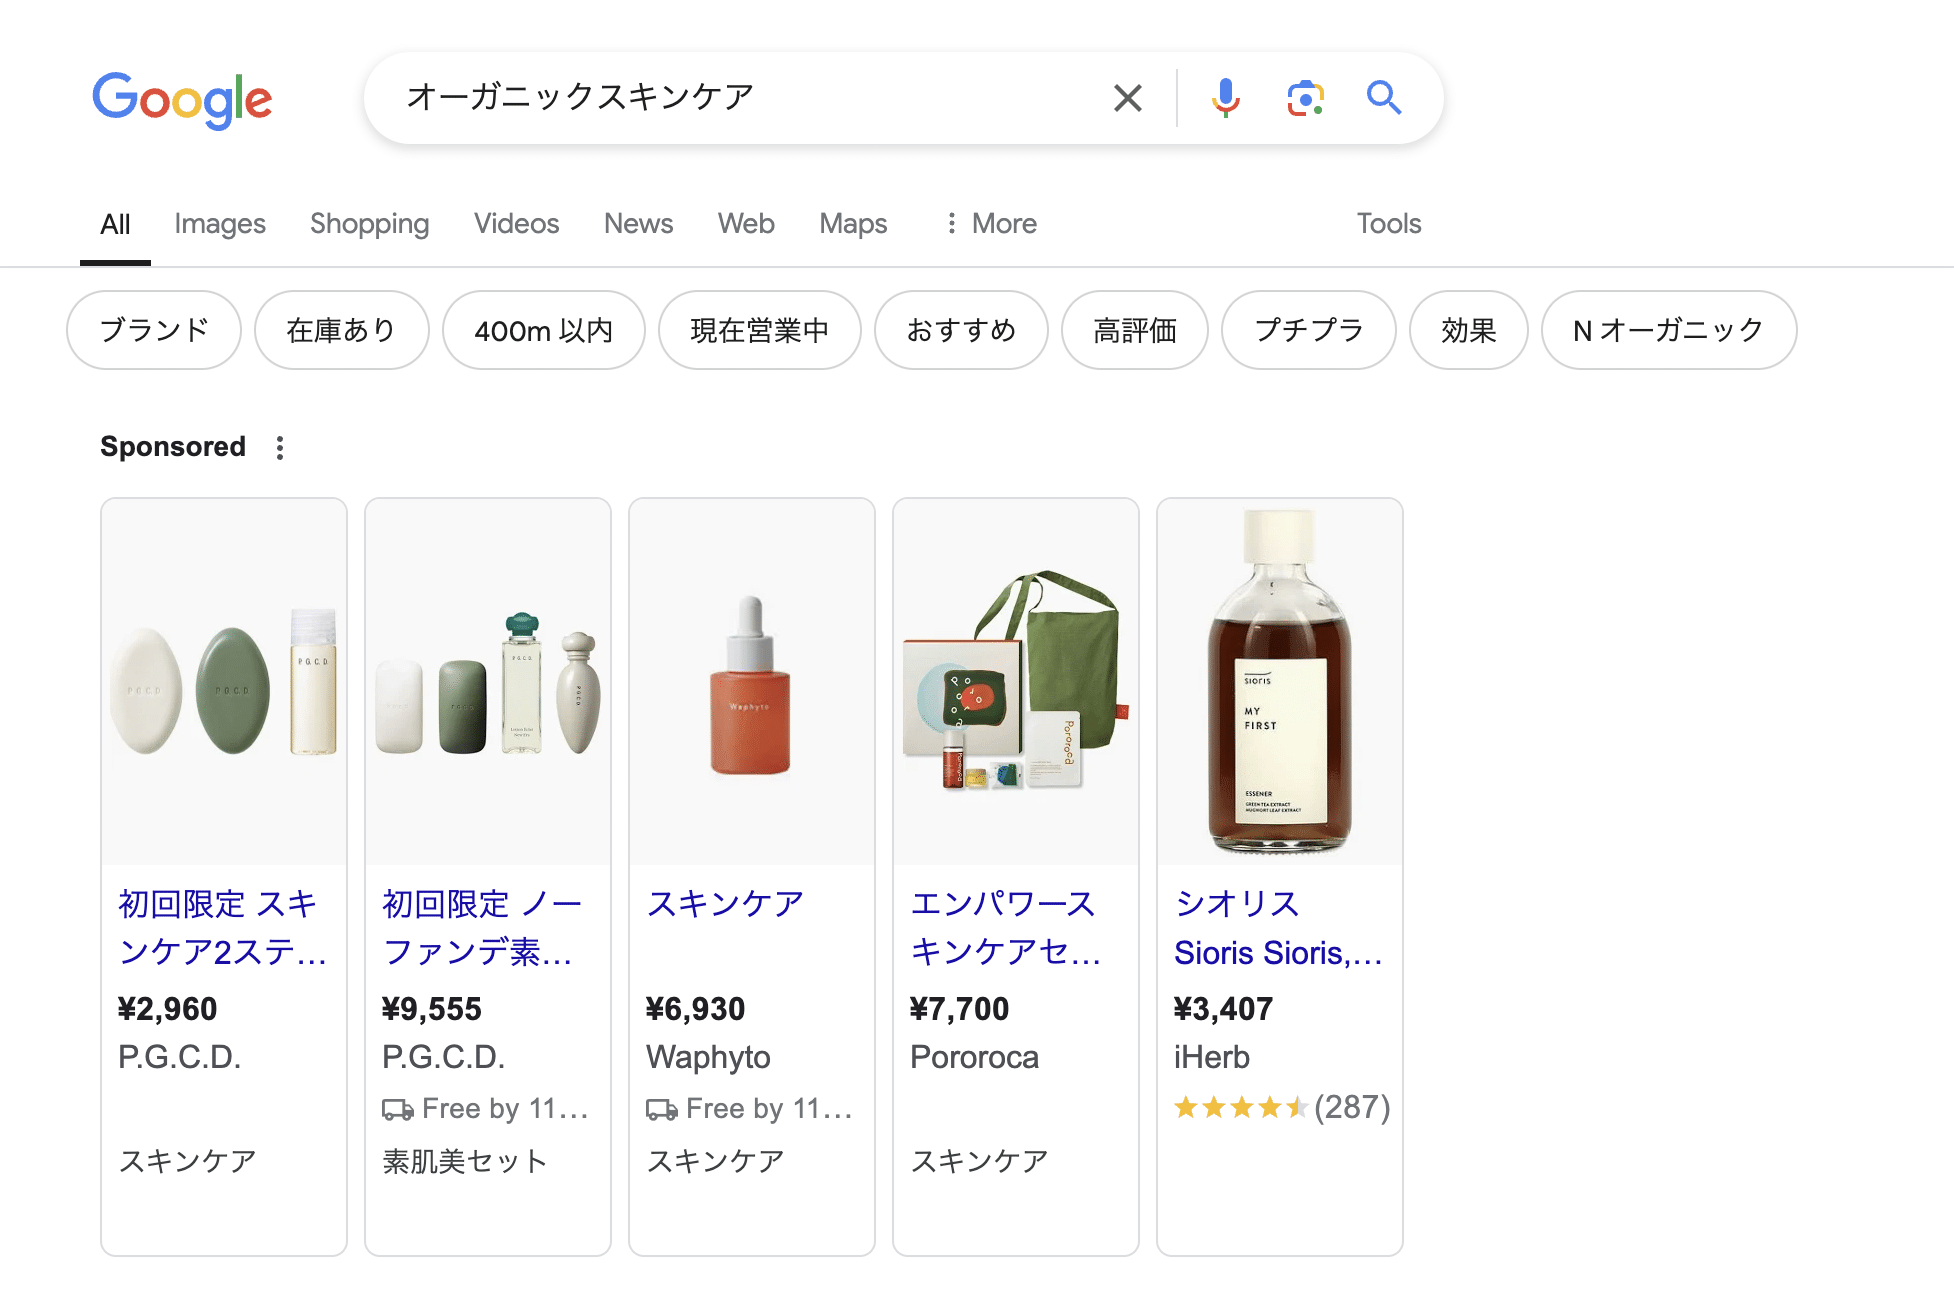Switch to the Shopping tab
1954x1298 pixels.
[x=369, y=223]
